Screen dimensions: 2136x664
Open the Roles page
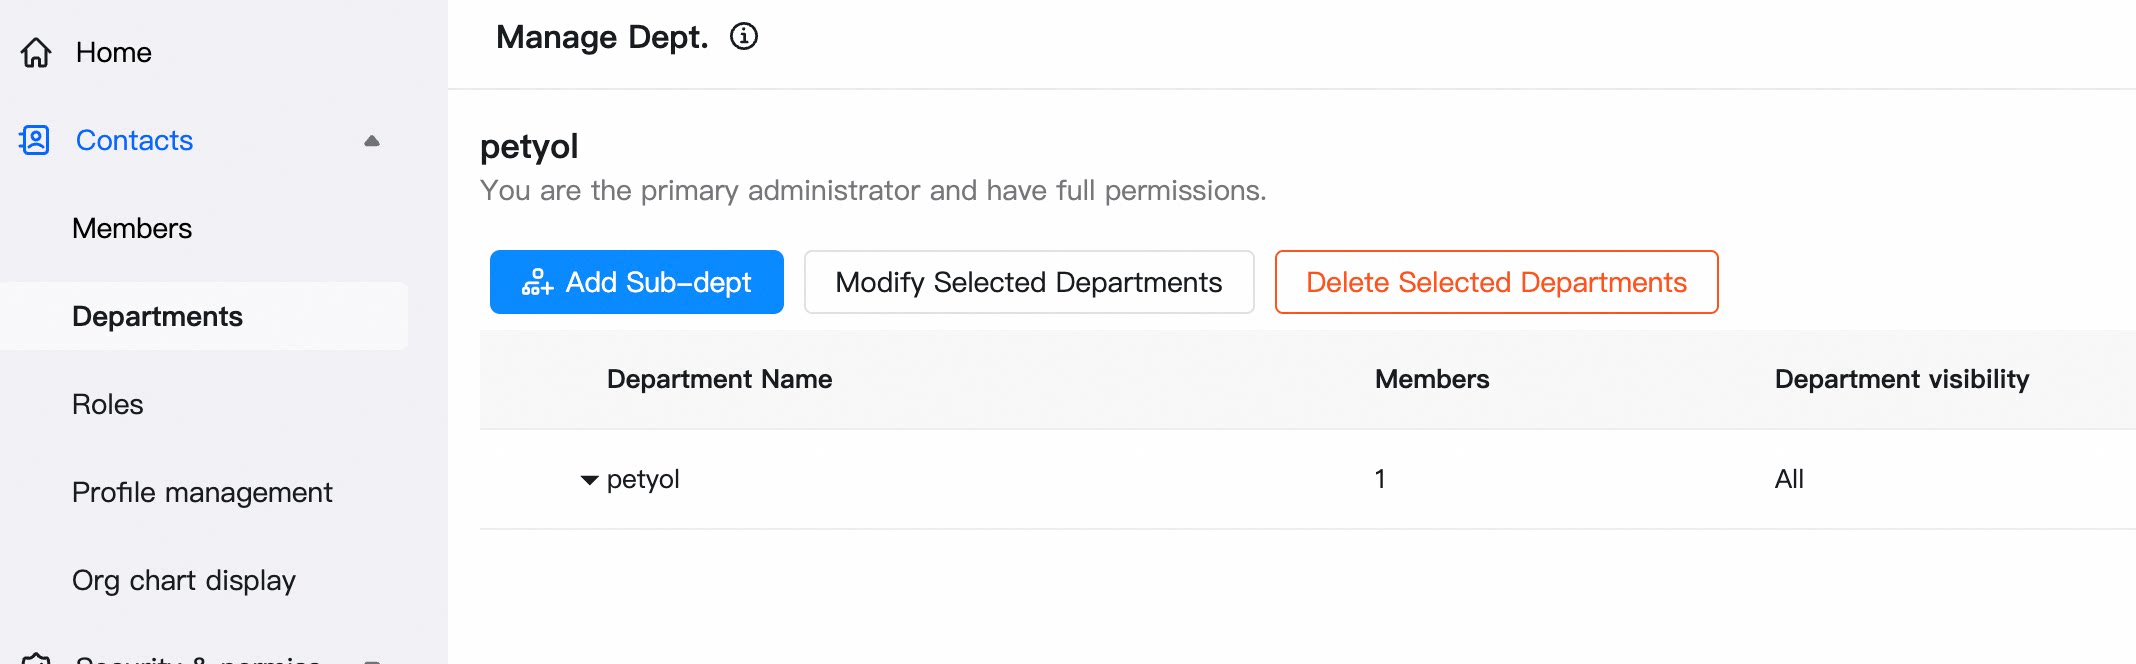tap(108, 404)
